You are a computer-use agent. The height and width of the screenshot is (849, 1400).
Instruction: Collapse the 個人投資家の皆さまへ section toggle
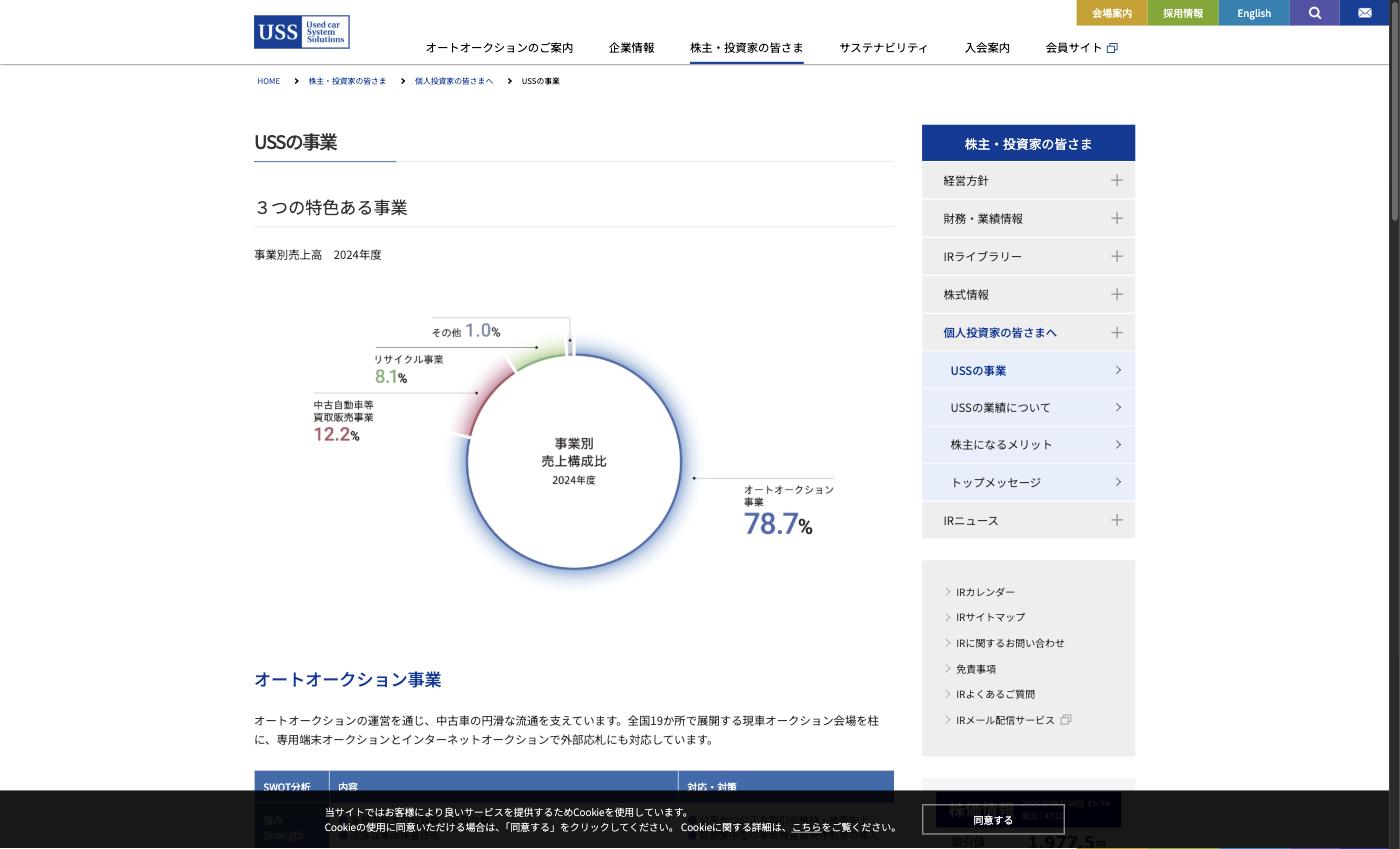point(1117,332)
